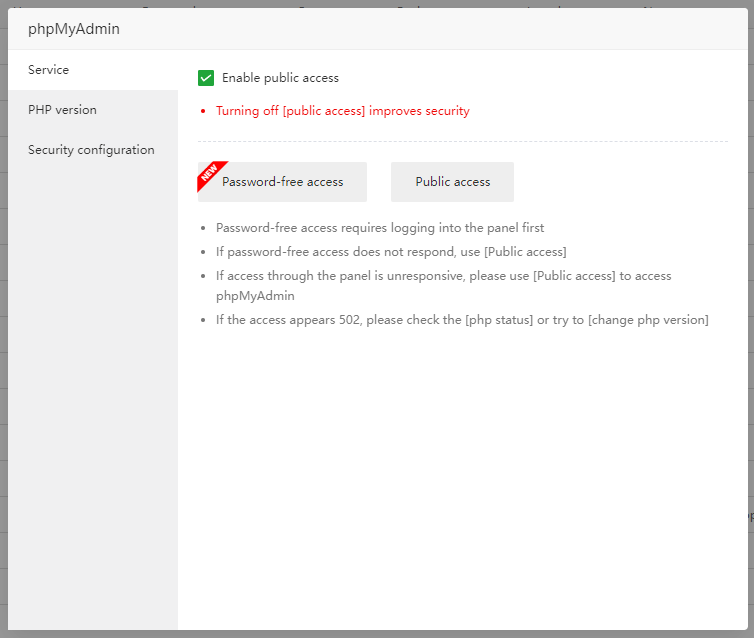This screenshot has width=754, height=638.
Task: Click the note about the panel being unresponsive
Action: 443,276
